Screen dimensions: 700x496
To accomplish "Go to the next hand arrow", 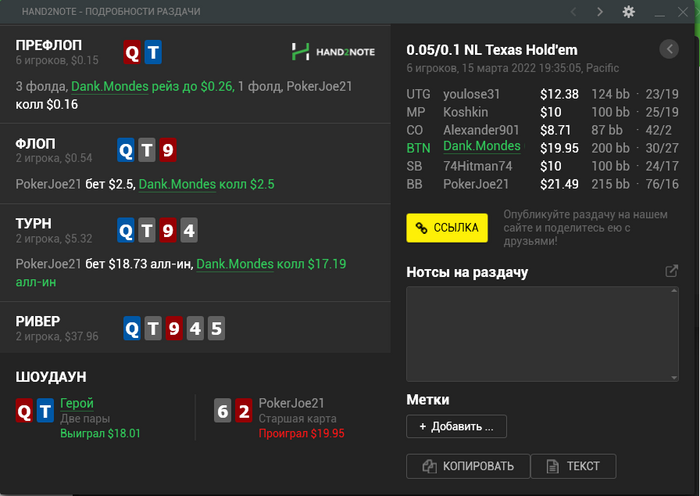I will coord(600,12).
